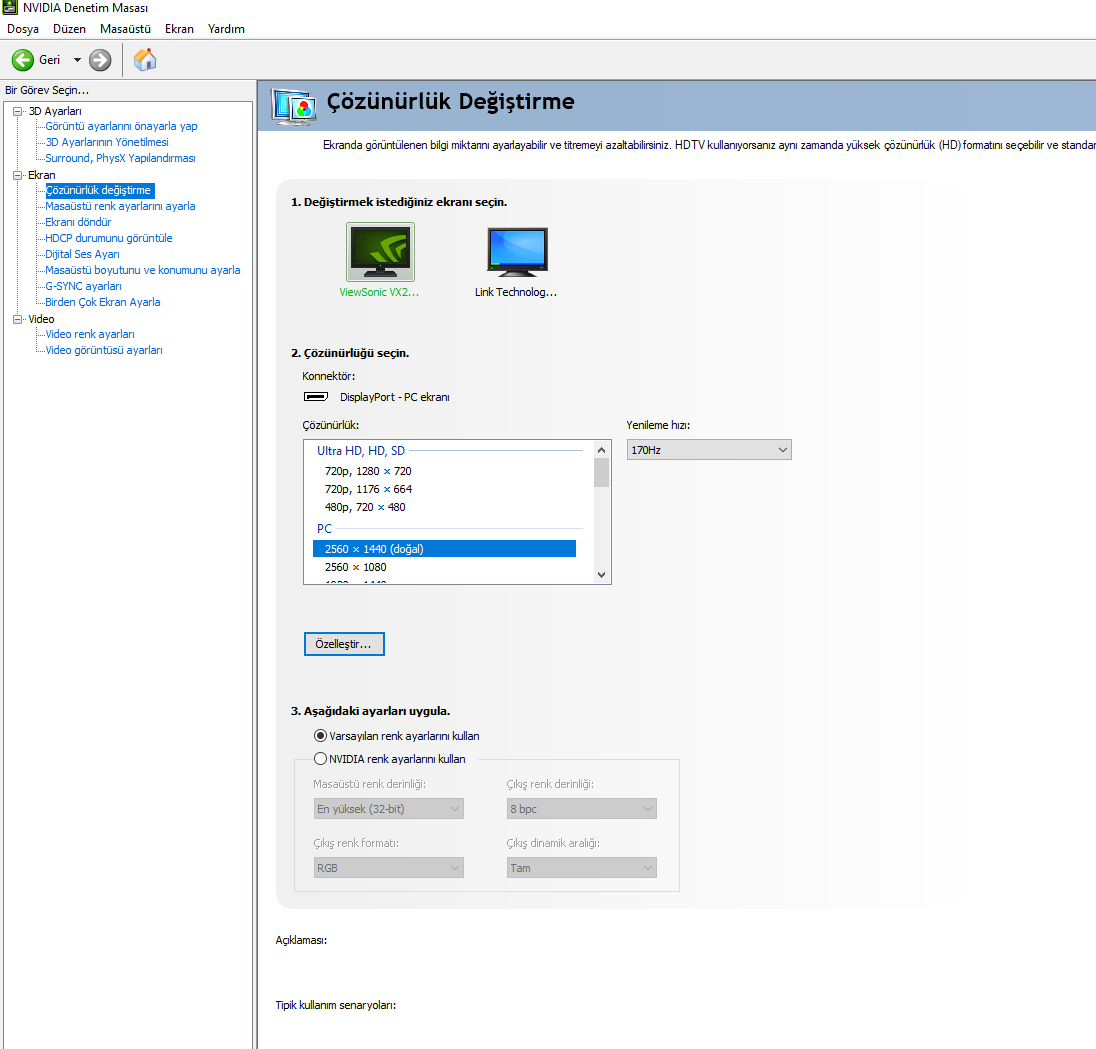Click the NVIDIA app icon in title bar
This screenshot has width=1096, height=1049.
(x=10, y=9)
